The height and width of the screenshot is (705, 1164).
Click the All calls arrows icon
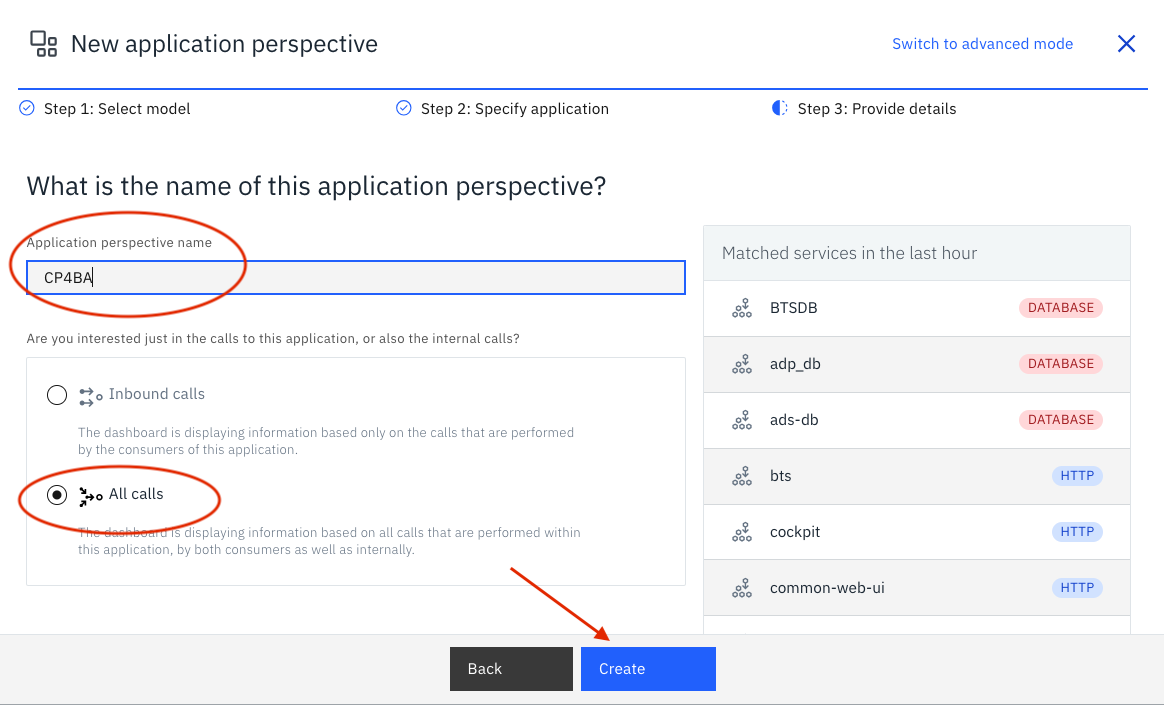pos(91,496)
